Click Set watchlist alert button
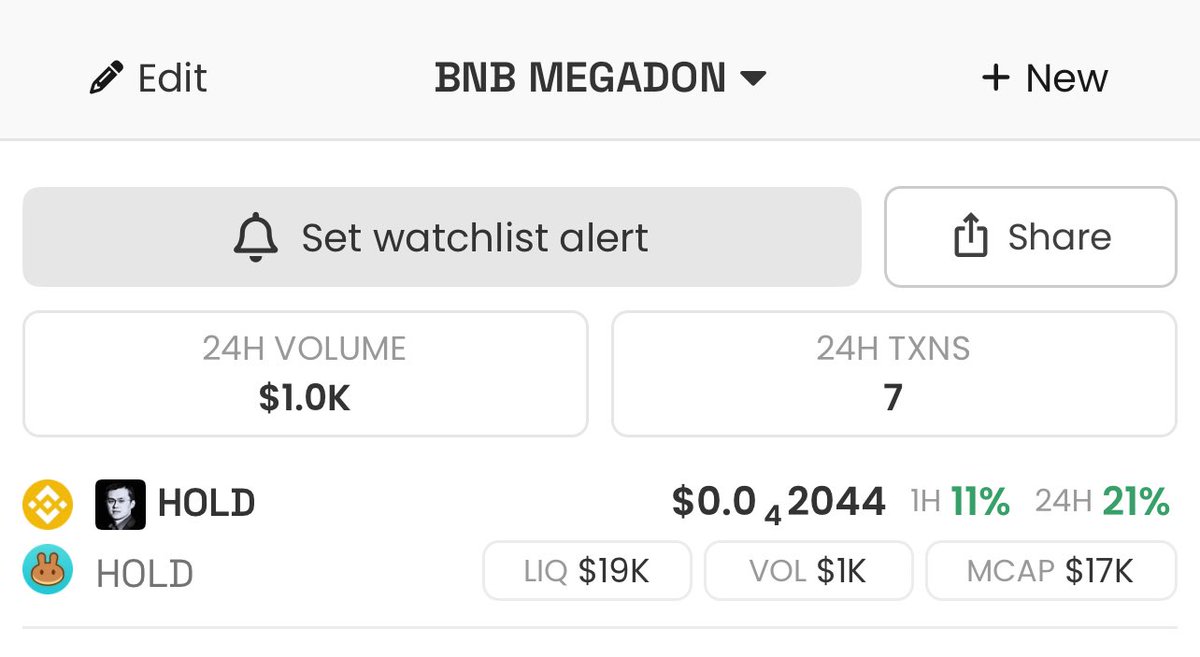 click(442, 237)
